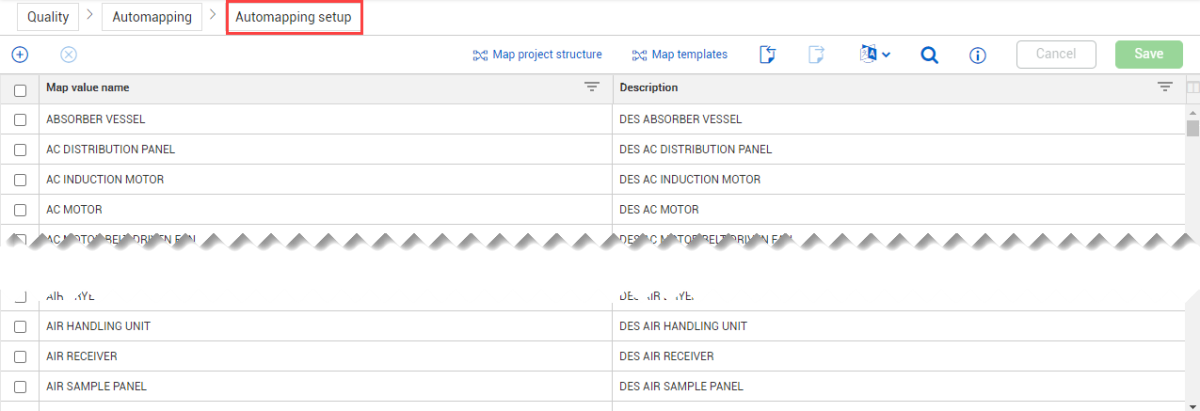Open the Description column filter icon

pos(1165,88)
